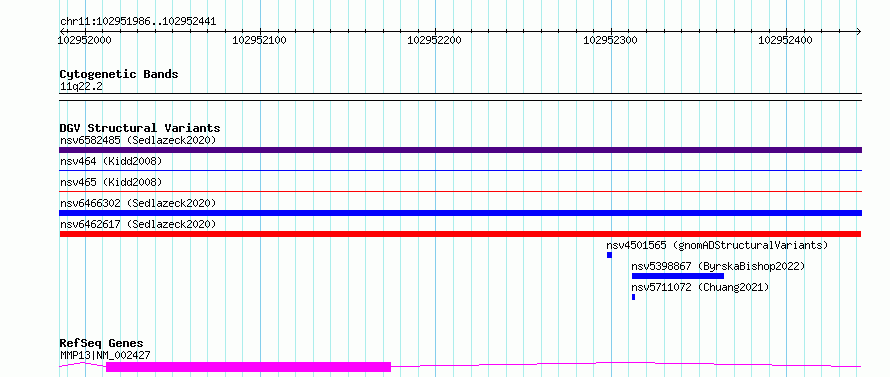Click the dark purple nsv6582485 bar

tap(460, 150)
